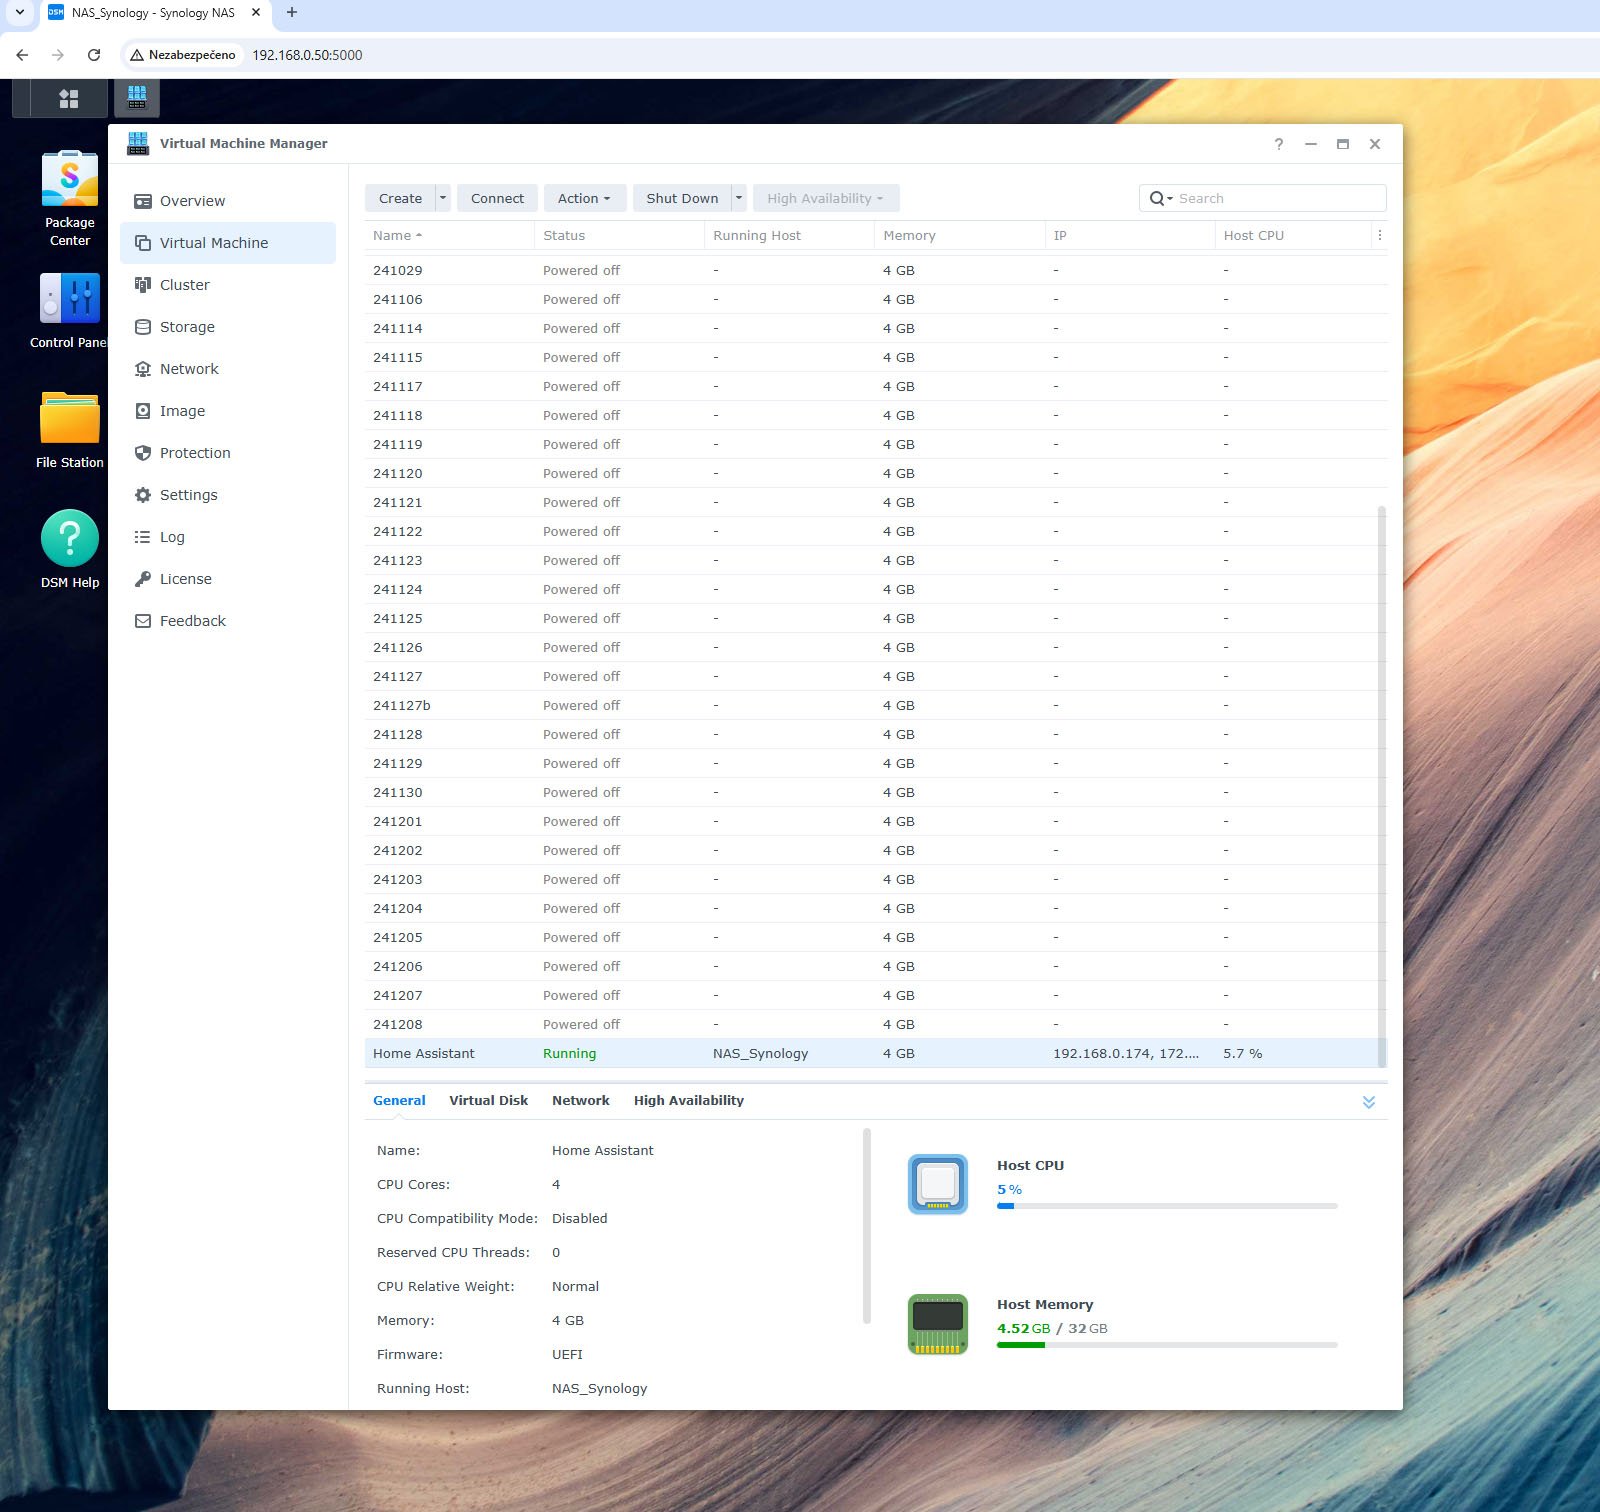Collapse the VM details panel chevron

[x=1368, y=1102]
